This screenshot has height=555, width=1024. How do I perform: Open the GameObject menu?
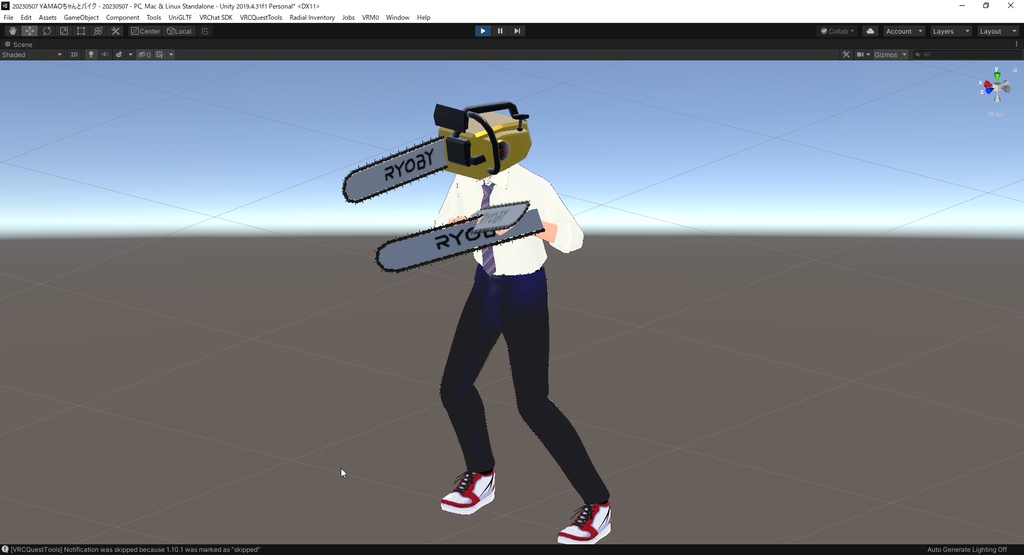click(81, 18)
